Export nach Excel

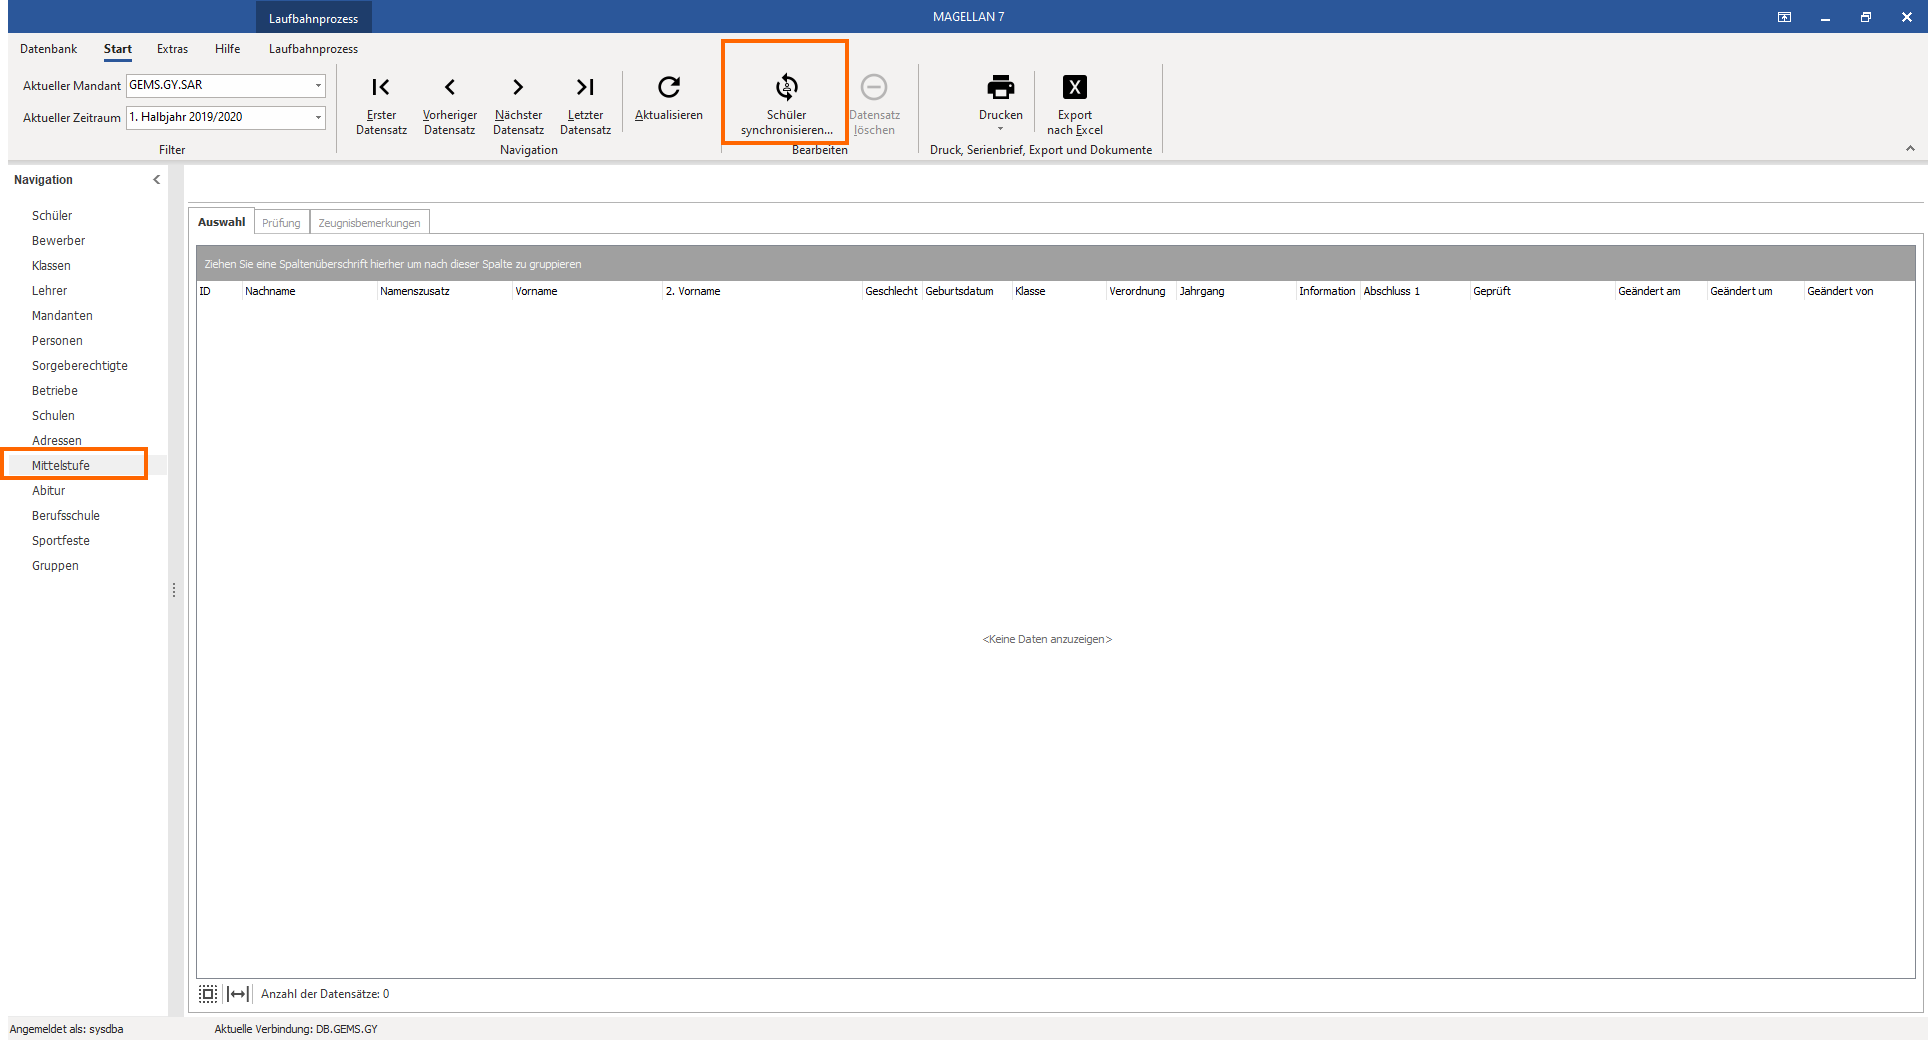(1074, 104)
